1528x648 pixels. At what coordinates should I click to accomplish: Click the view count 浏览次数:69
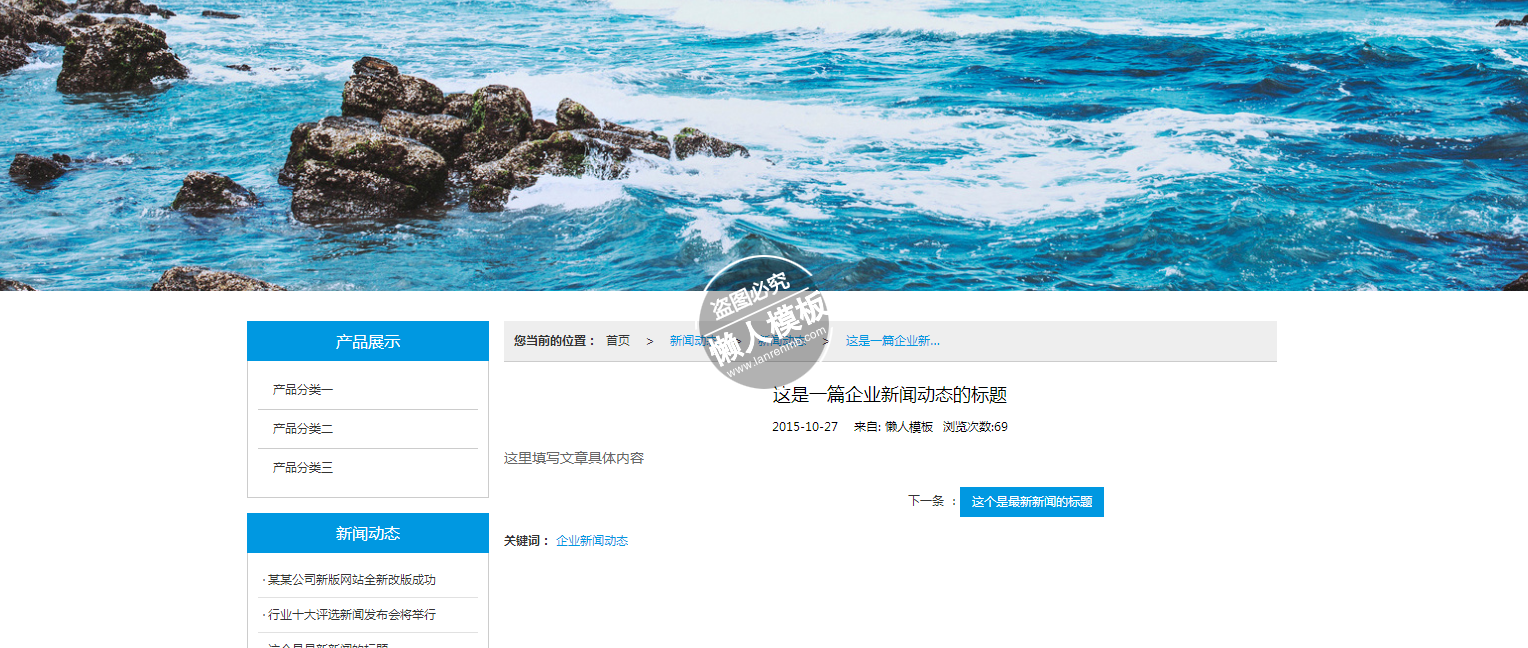975,427
